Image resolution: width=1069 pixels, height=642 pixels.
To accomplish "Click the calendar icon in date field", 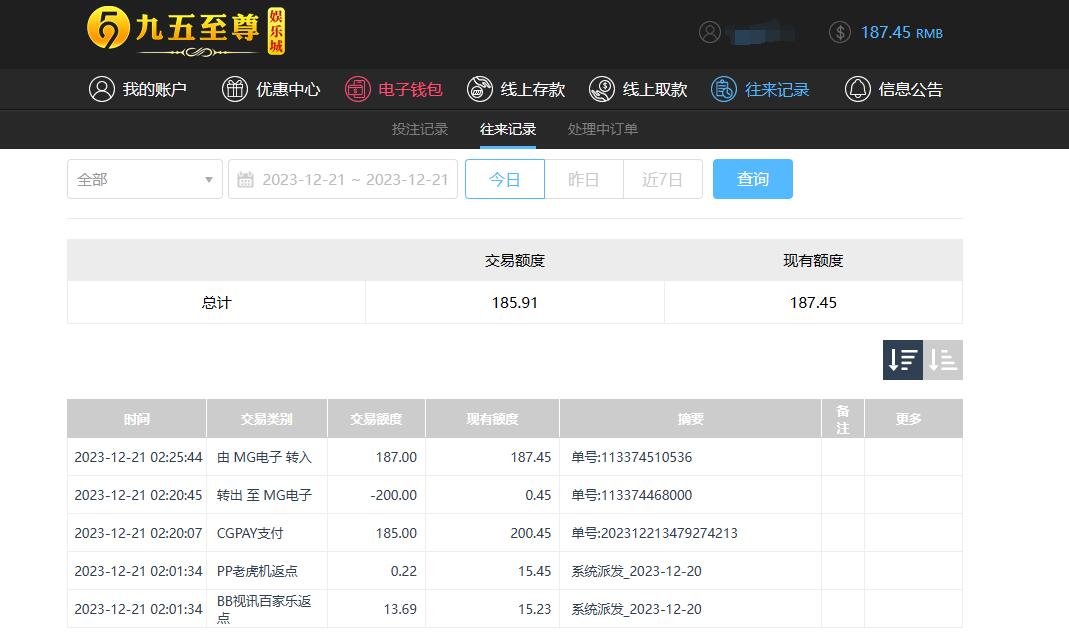I will [245, 180].
